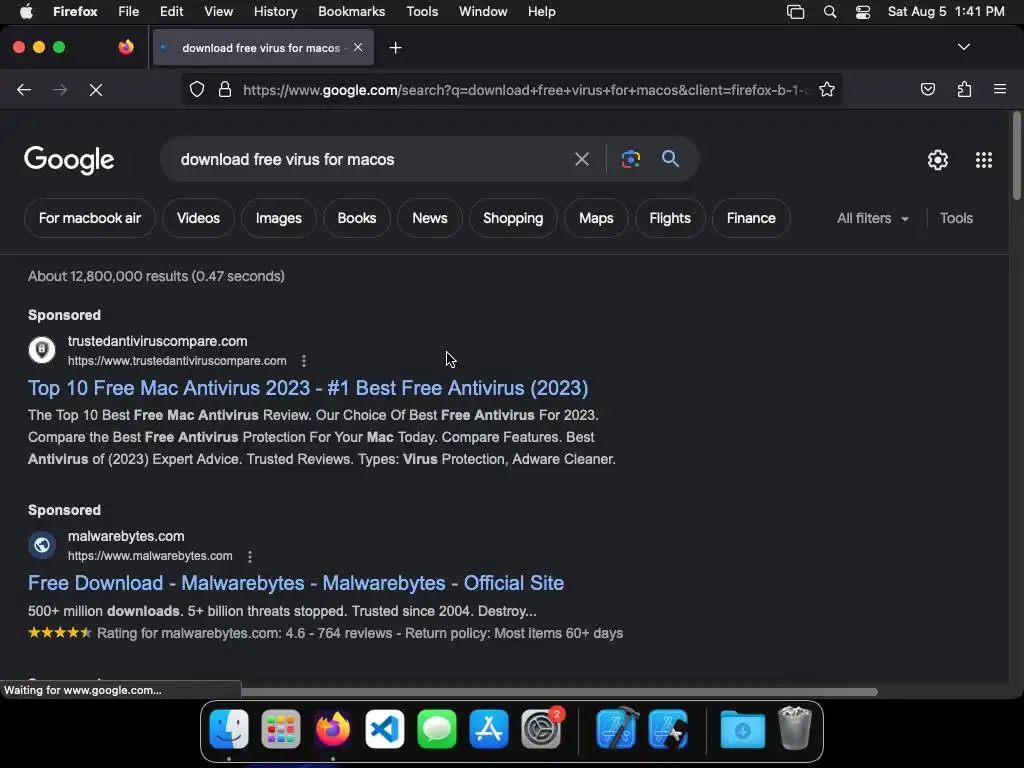Open Spotlight search in the menu bar

(x=829, y=12)
